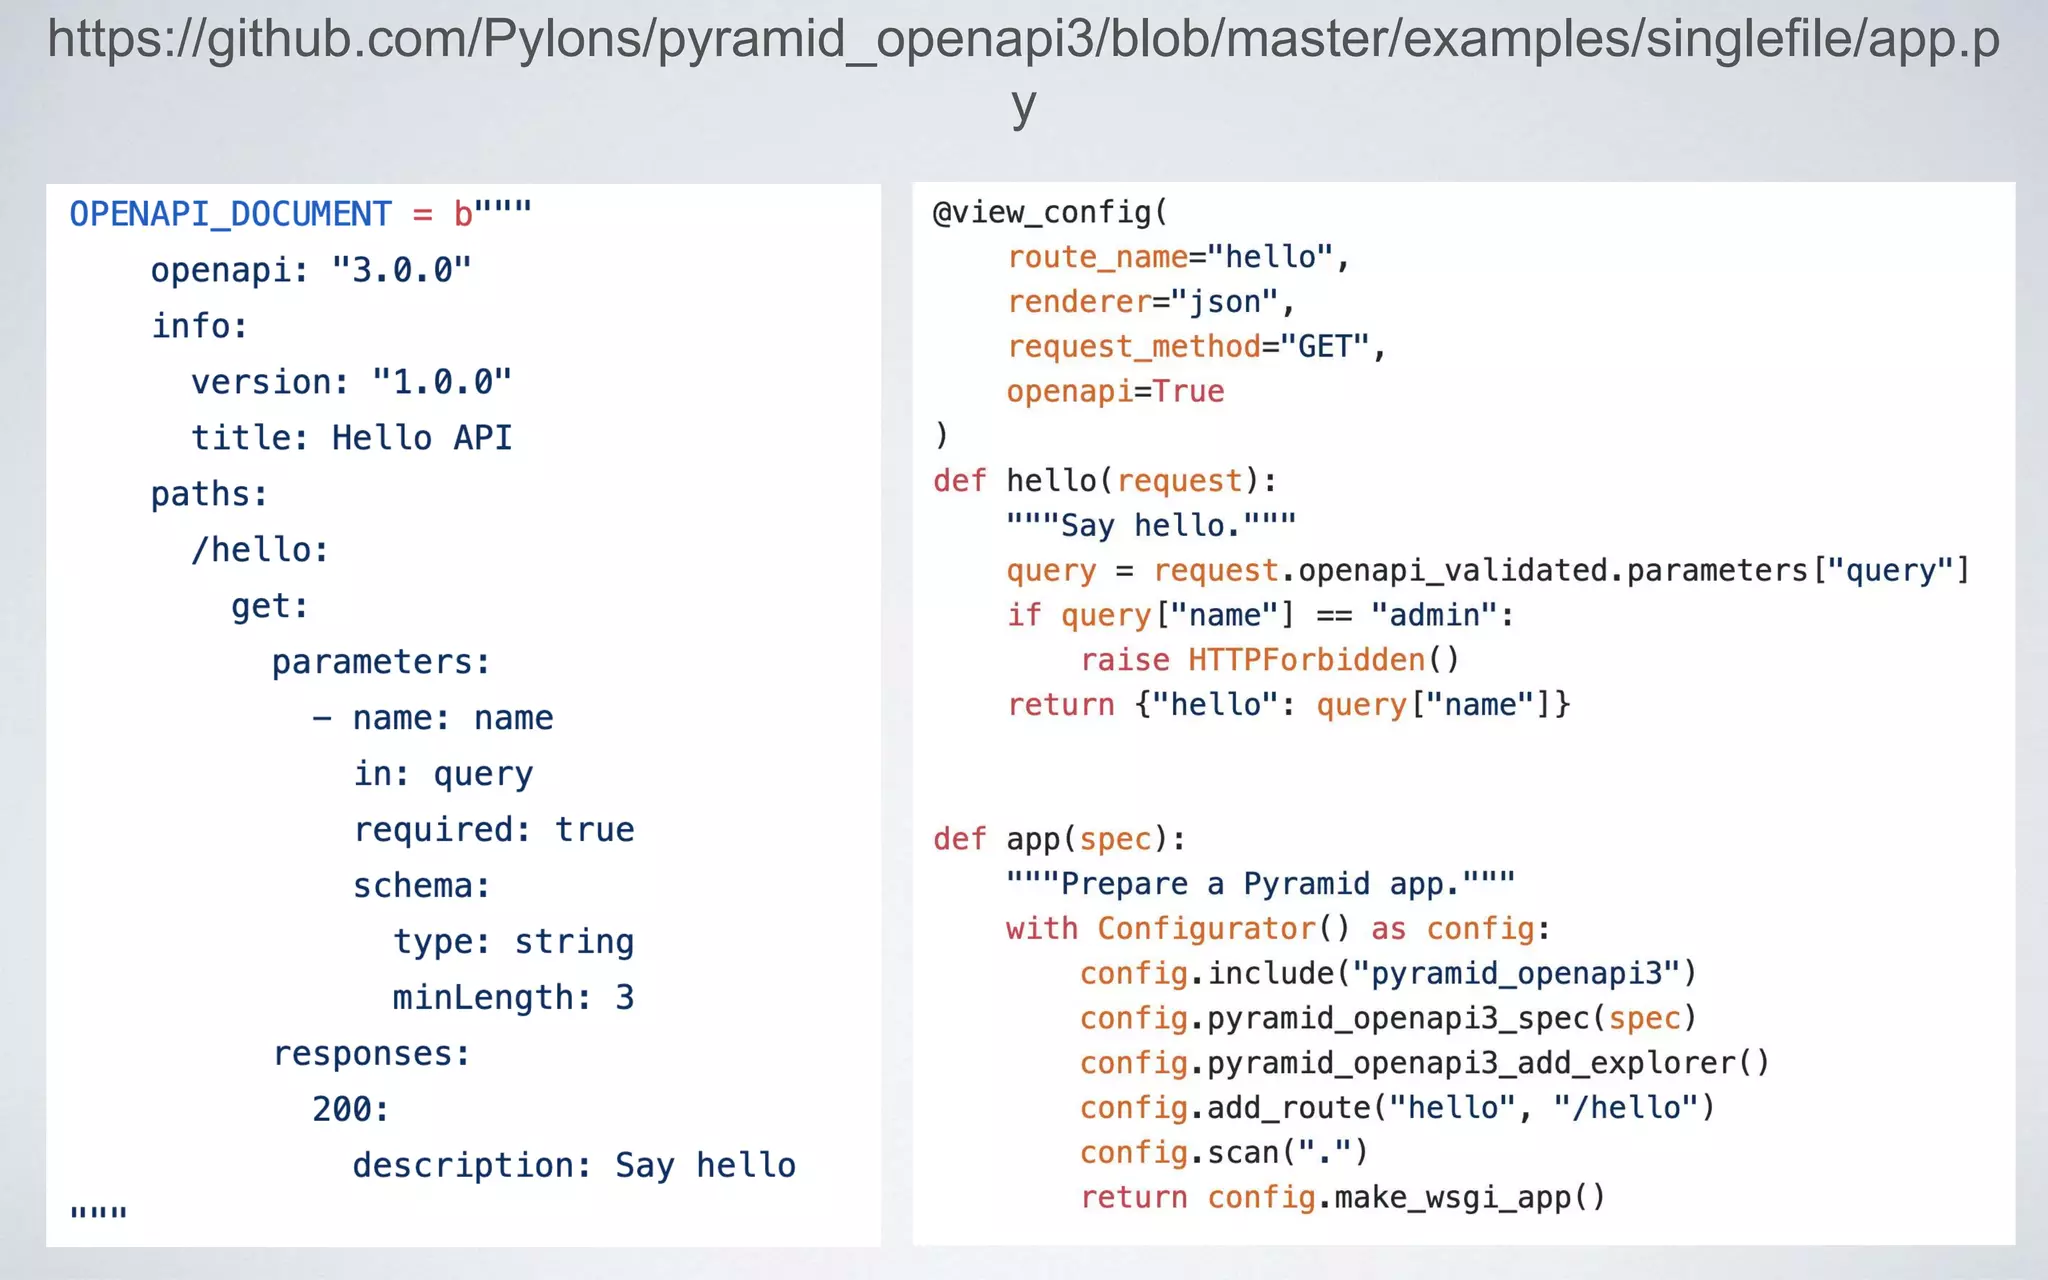Click the 'minLength: 3' line
This screenshot has width=2048, height=1280.
coord(513,998)
